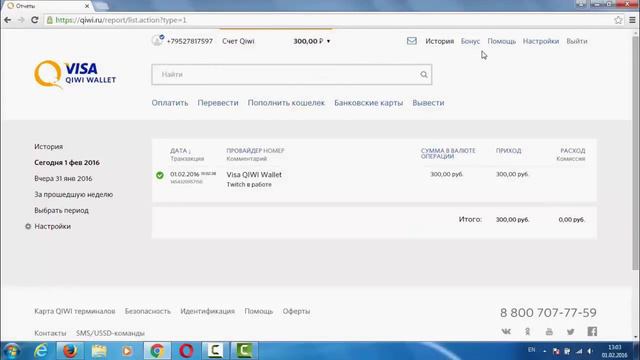Open Chrome menu hamburger icon
640x360 pixels.
point(632,20)
